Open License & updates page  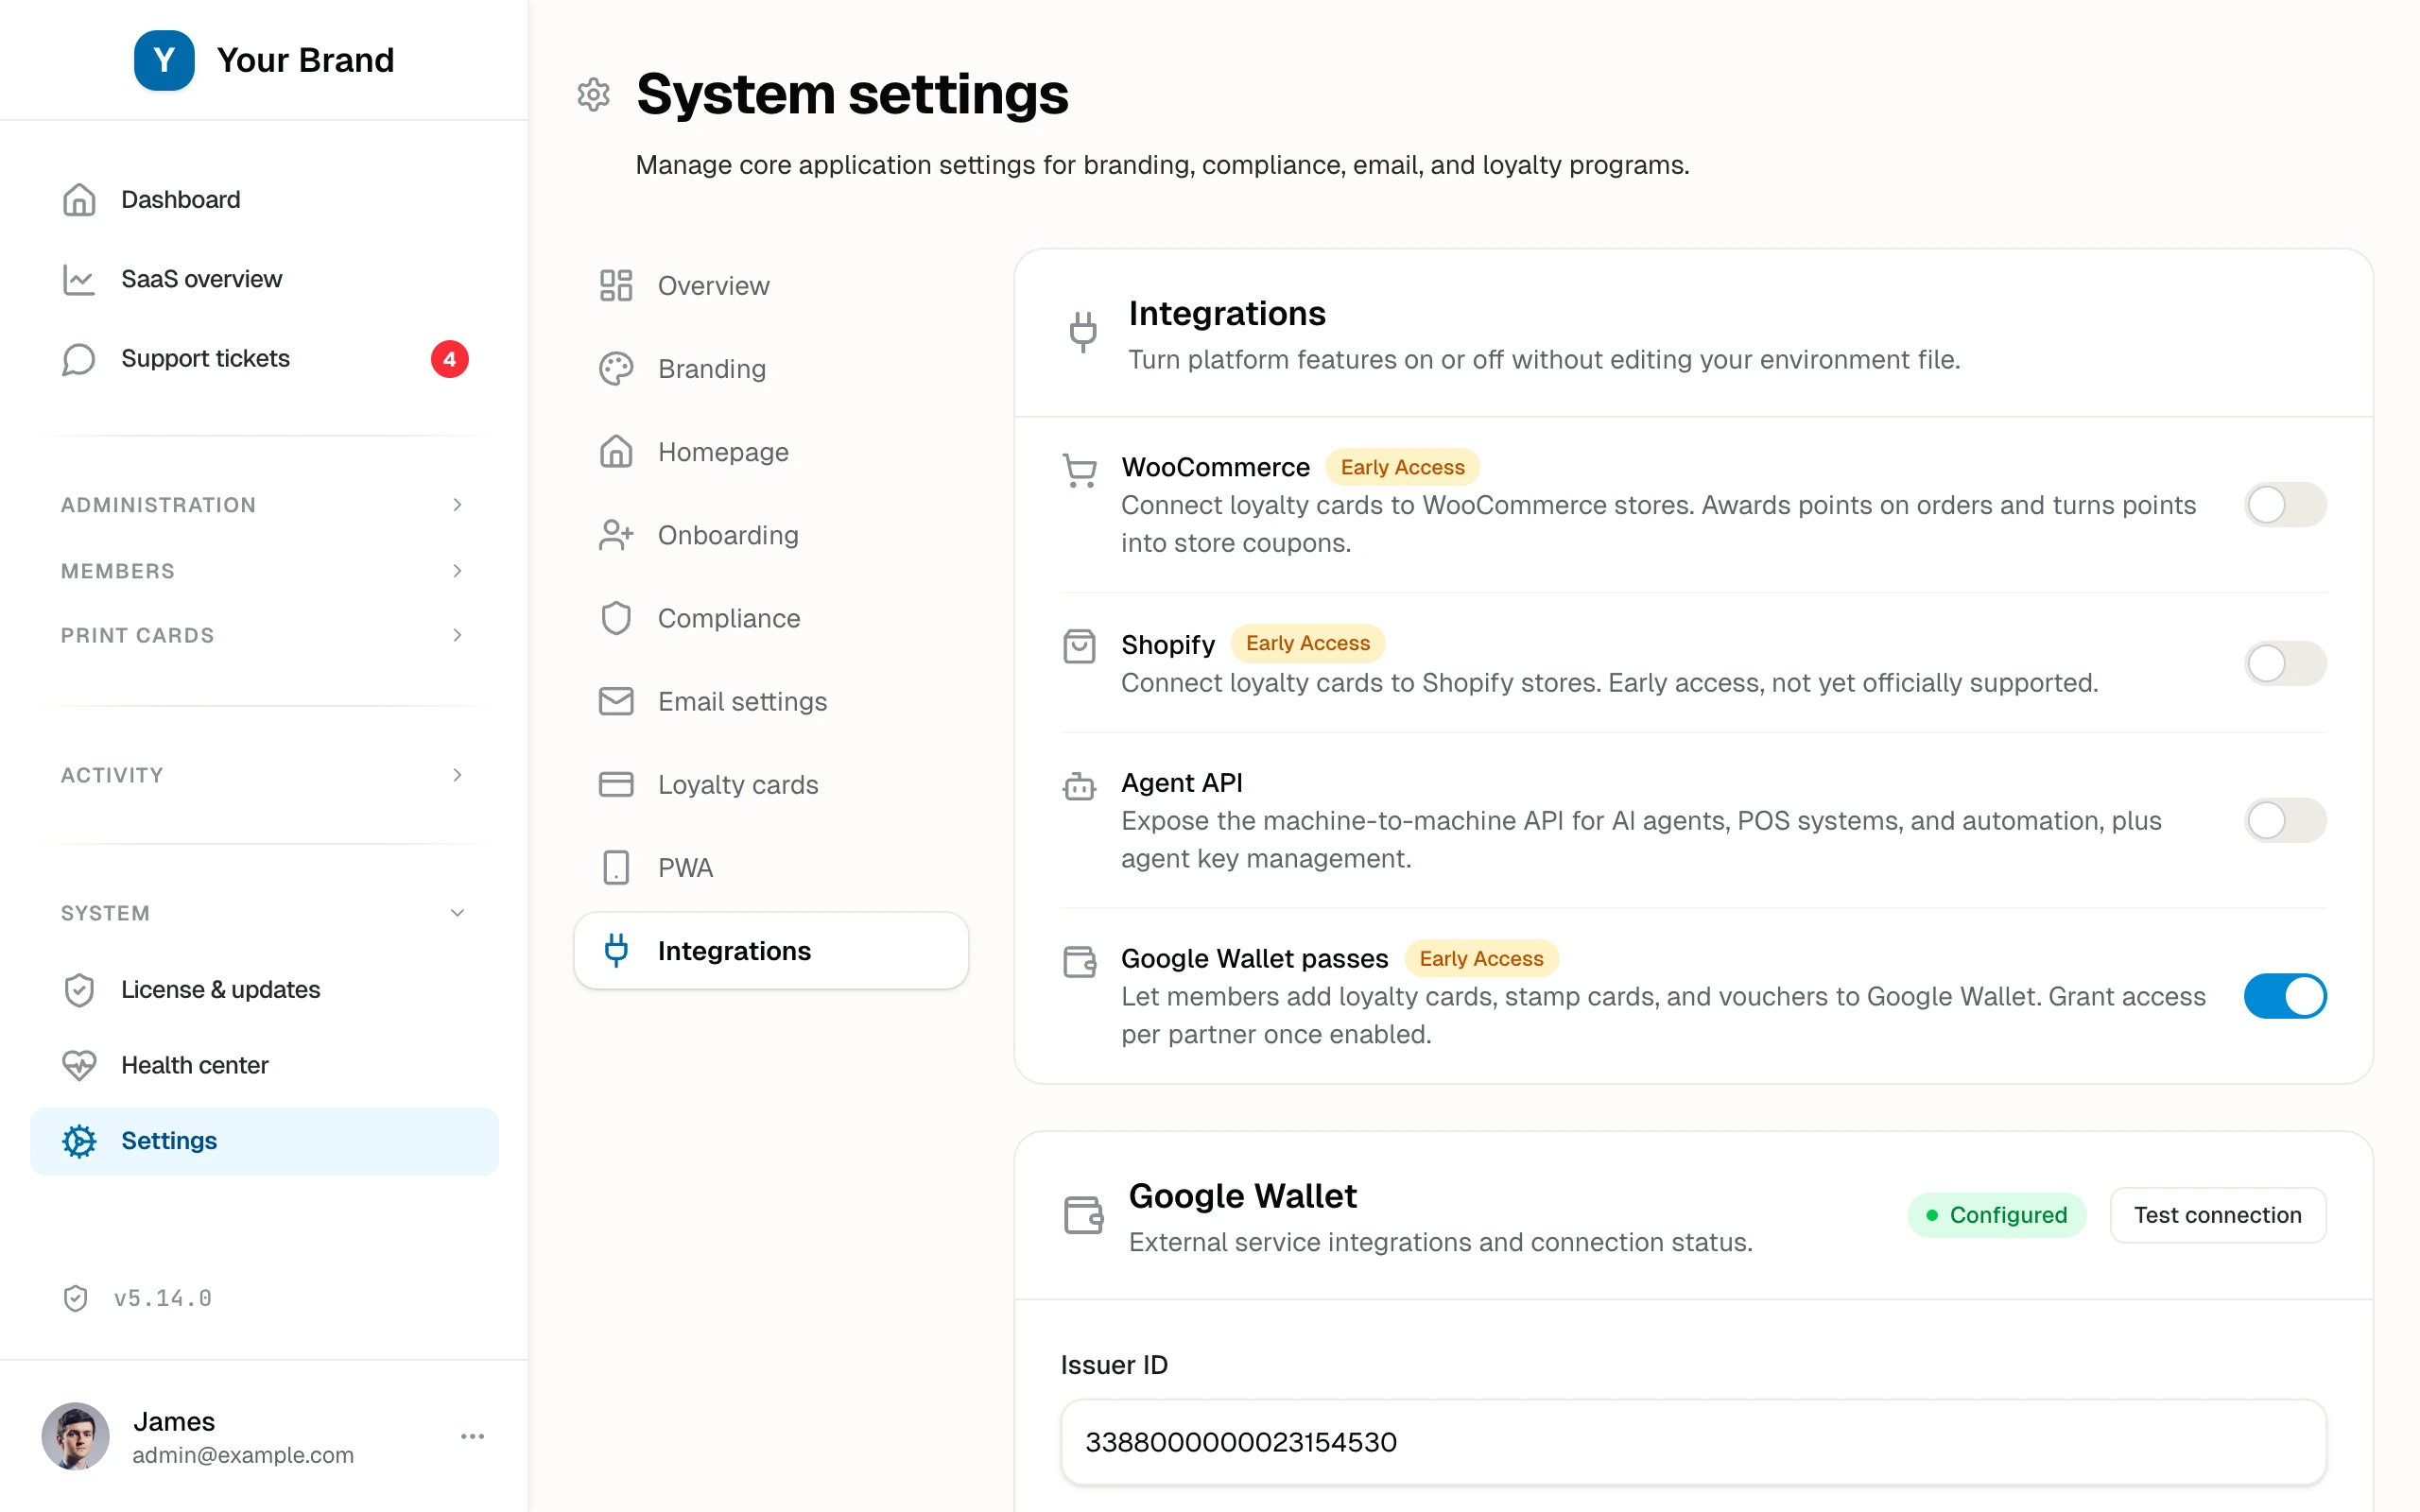pyautogui.click(x=264, y=990)
